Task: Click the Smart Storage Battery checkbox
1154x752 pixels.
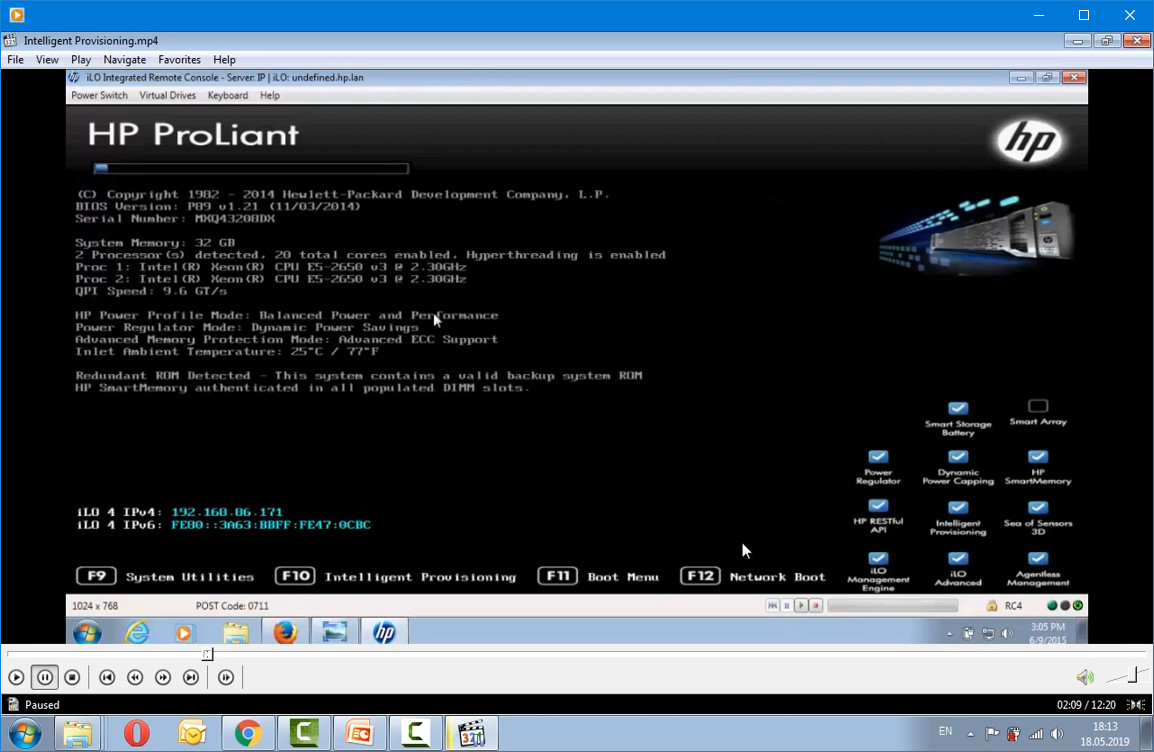Action: 957,408
